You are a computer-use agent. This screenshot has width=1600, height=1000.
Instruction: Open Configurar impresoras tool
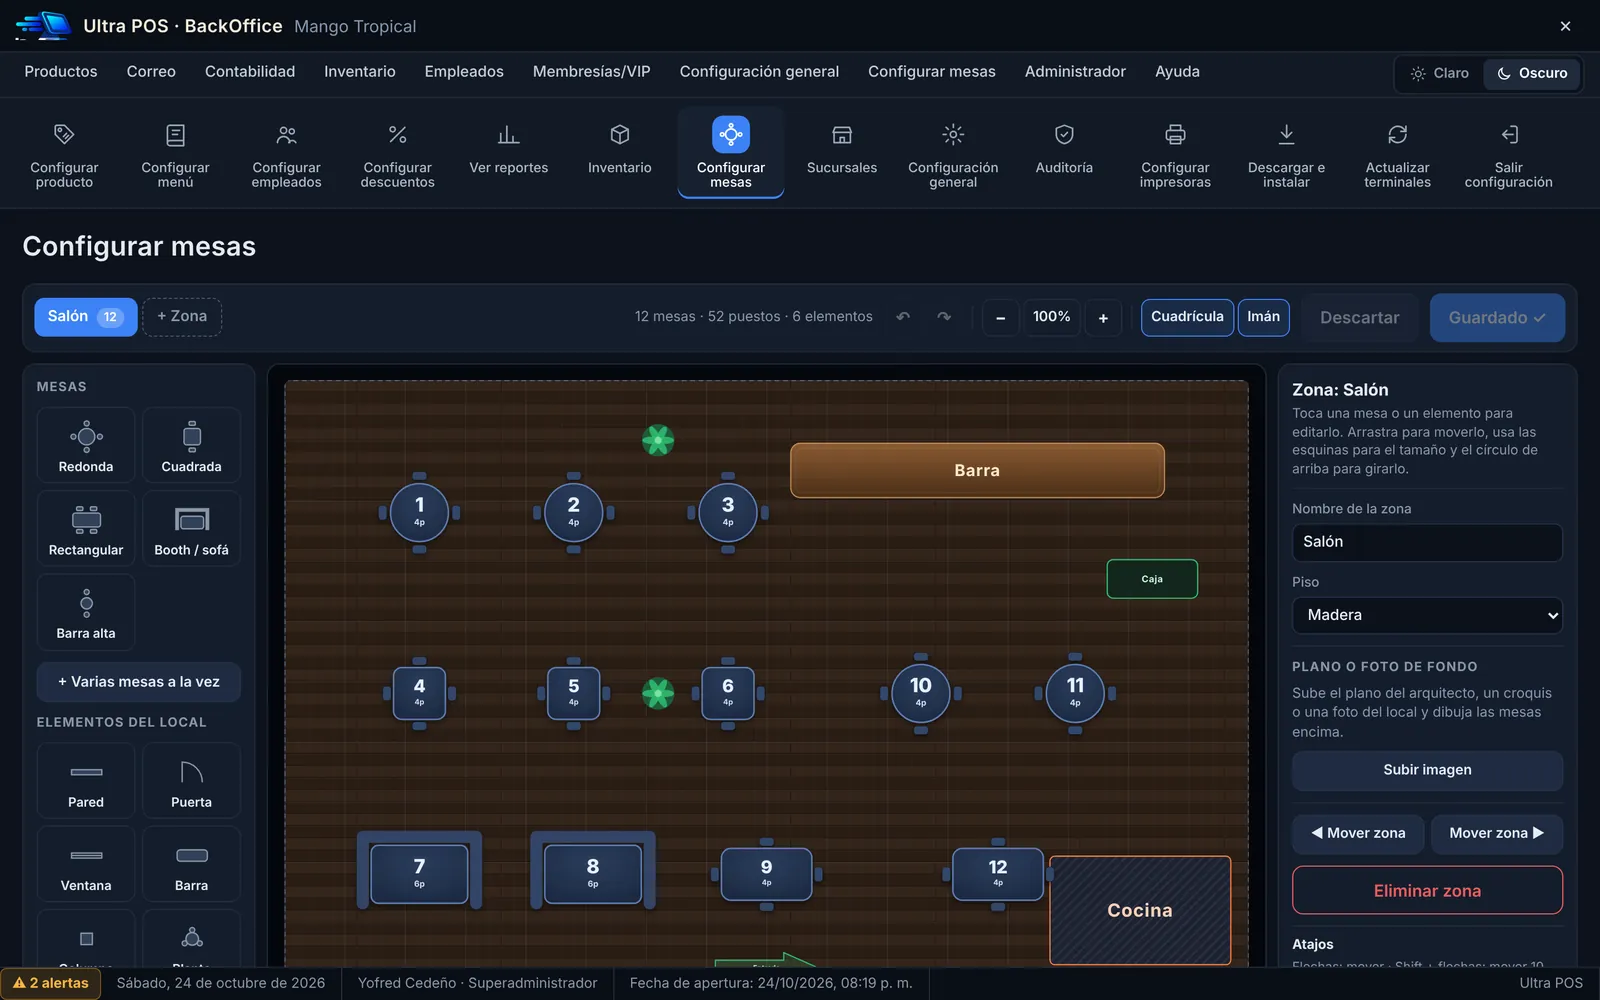pyautogui.click(x=1175, y=153)
